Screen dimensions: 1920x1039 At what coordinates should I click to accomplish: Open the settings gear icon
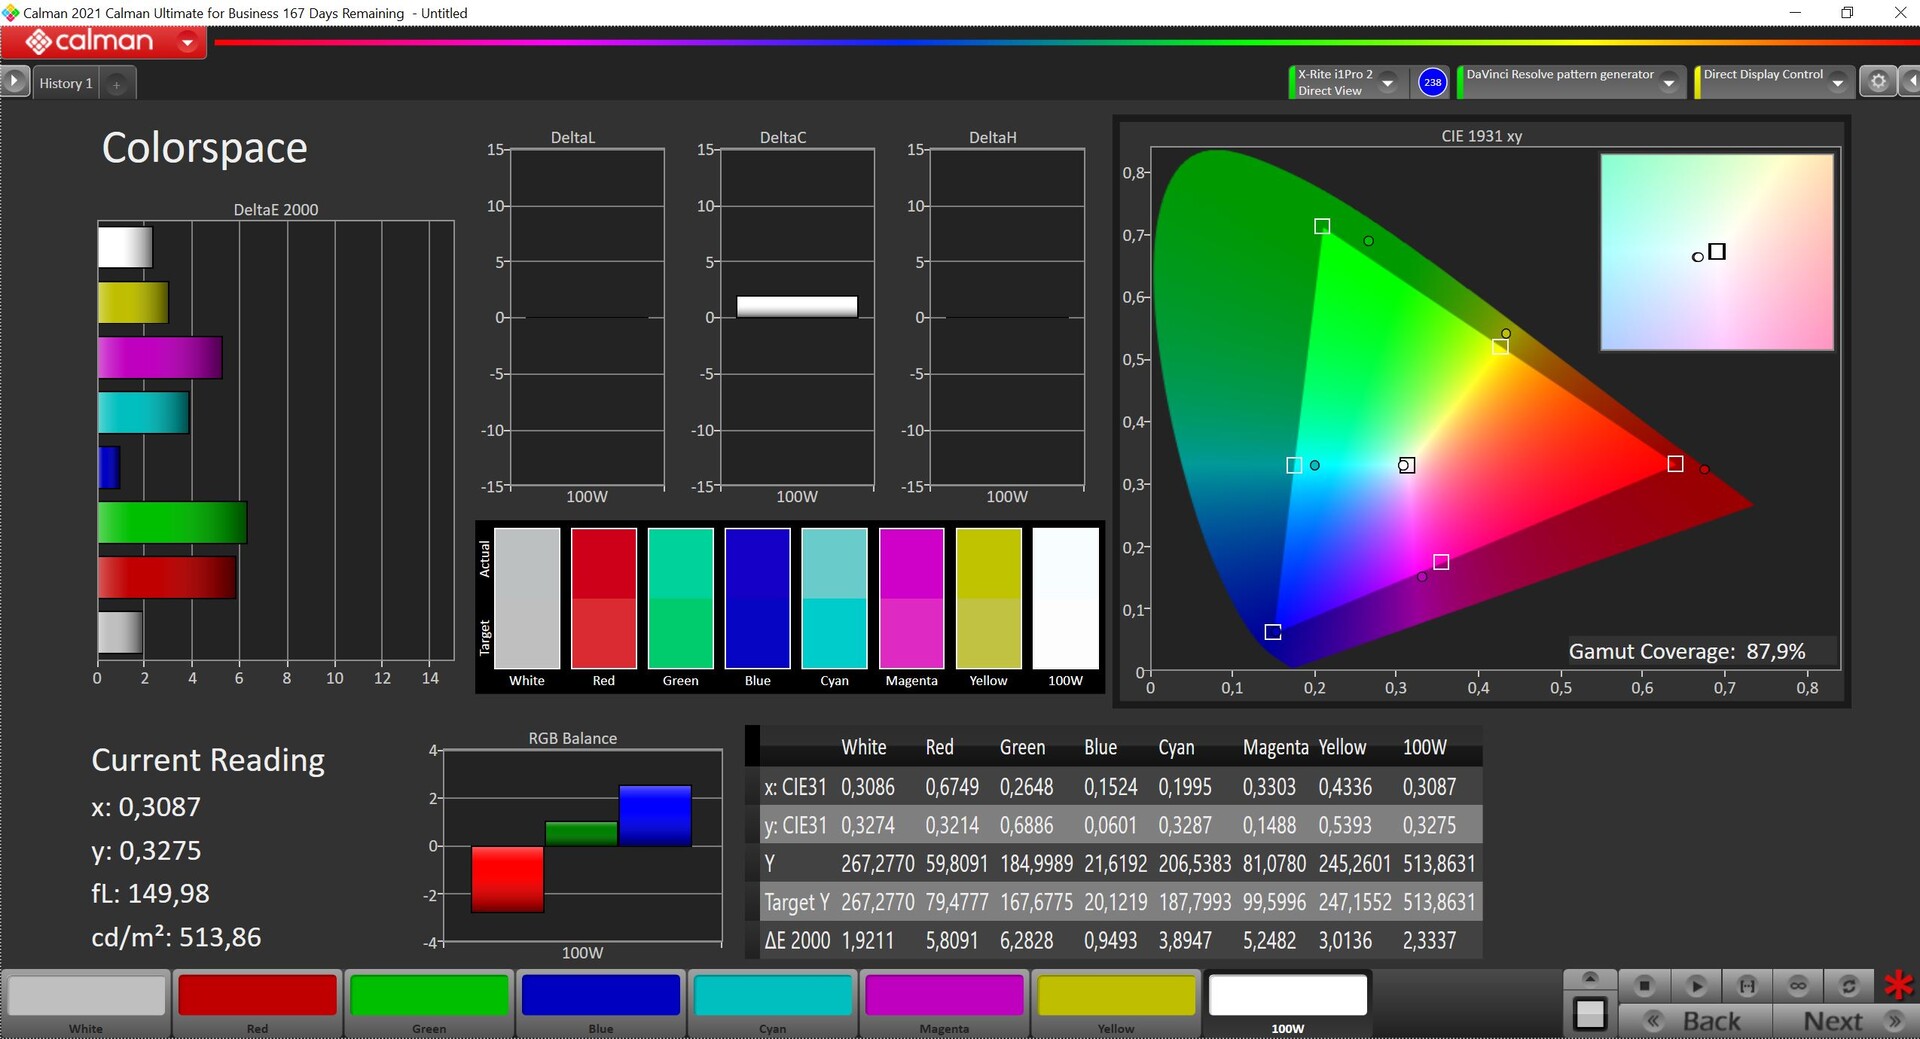pyautogui.click(x=1878, y=82)
